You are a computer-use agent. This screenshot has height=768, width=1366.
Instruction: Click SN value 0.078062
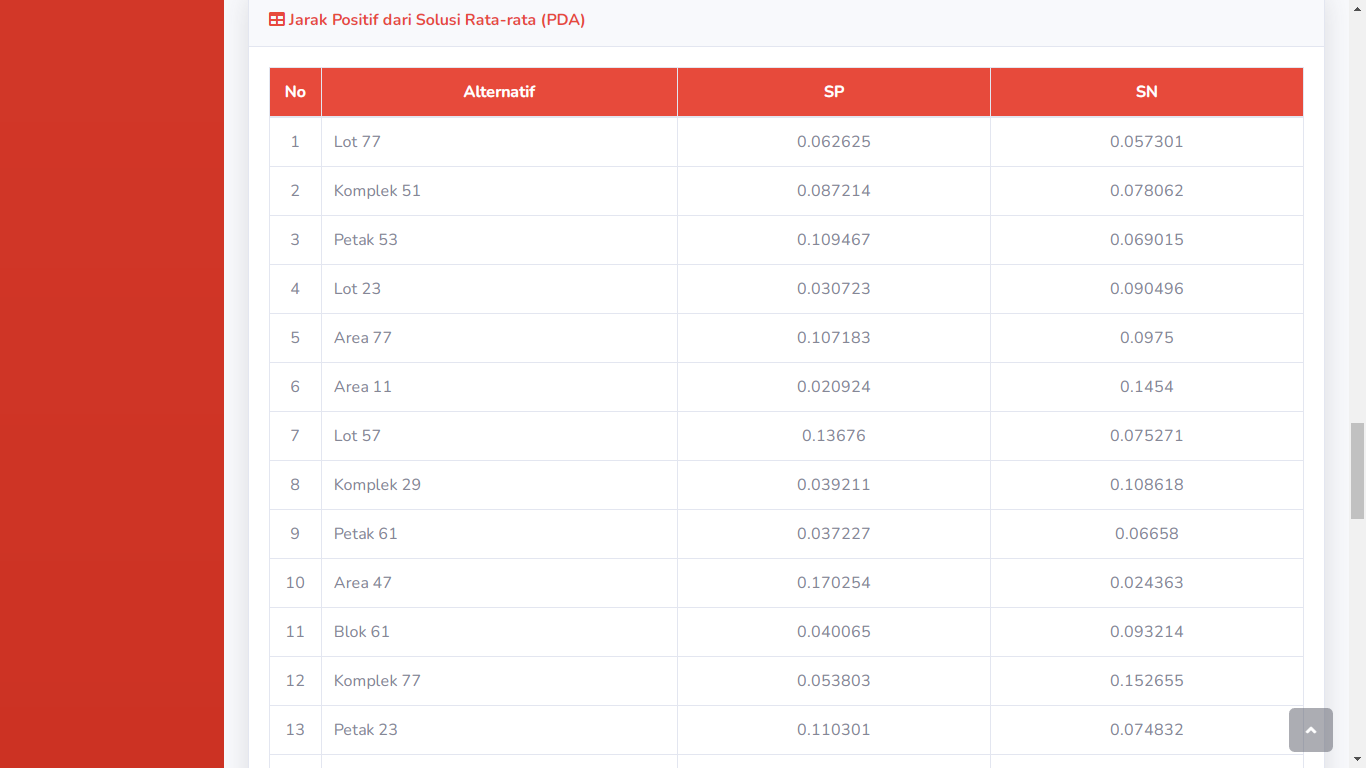click(x=1147, y=191)
